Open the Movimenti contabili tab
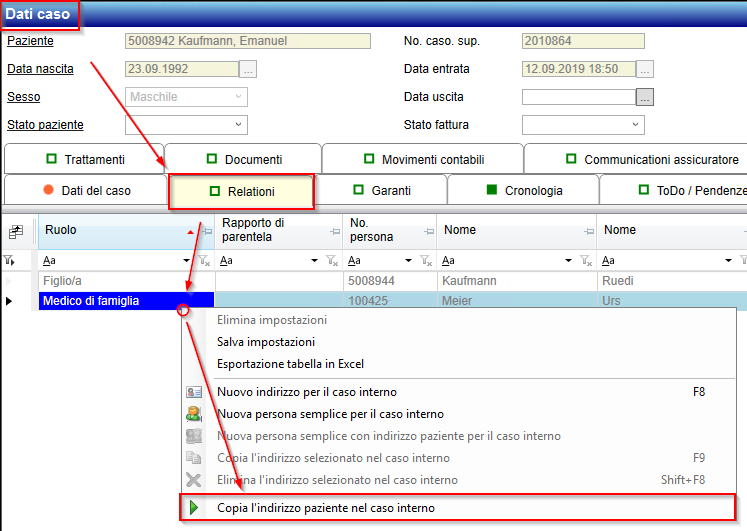The height and width of the screenshot is (531, 747). [423, 159]
